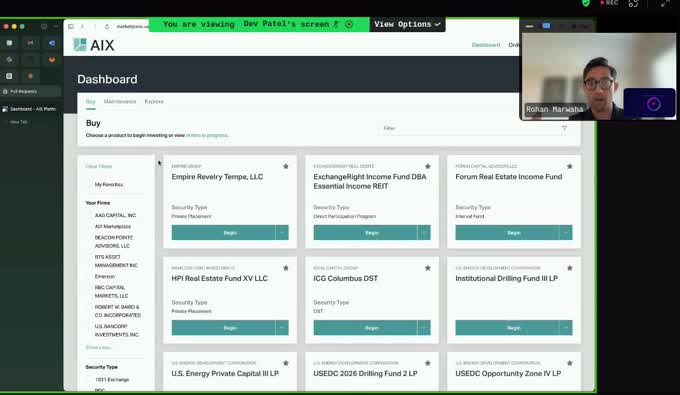This screenshot has width=680, height=395.
Task: Toggle the browser sidebar panel icon
Action: 71,26
